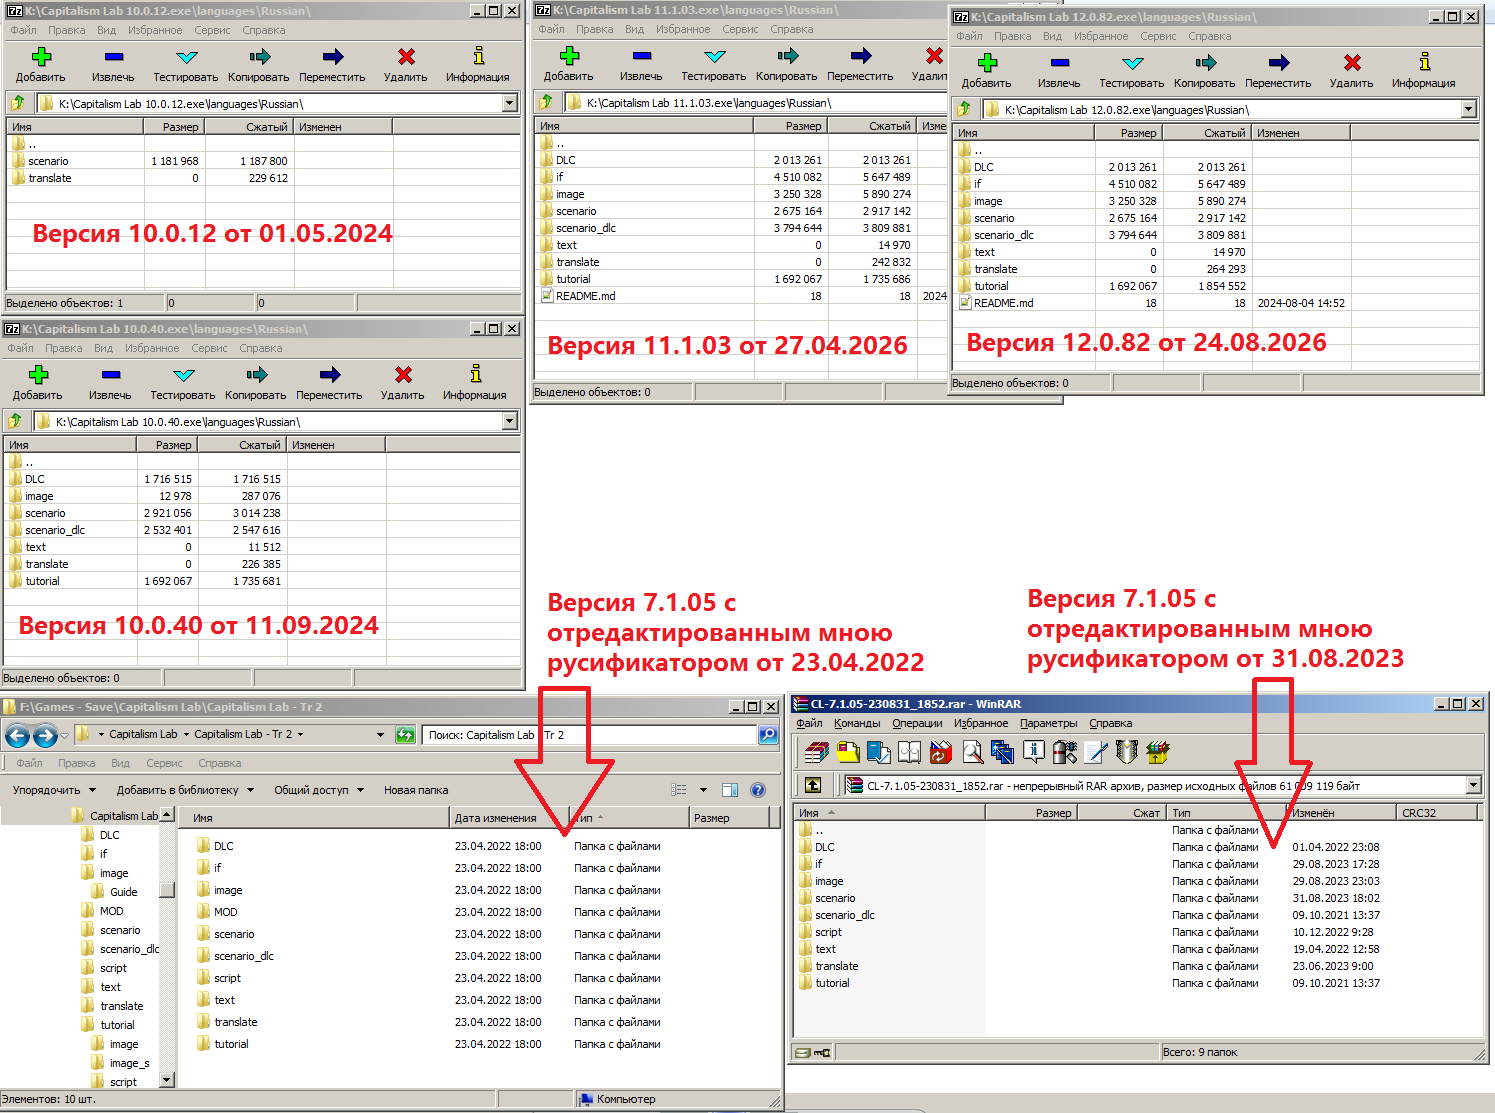Click up folder button in 10.0.40 7-Zip
The width and height of the screenshot is (1495, 1113).
[16, 422]
